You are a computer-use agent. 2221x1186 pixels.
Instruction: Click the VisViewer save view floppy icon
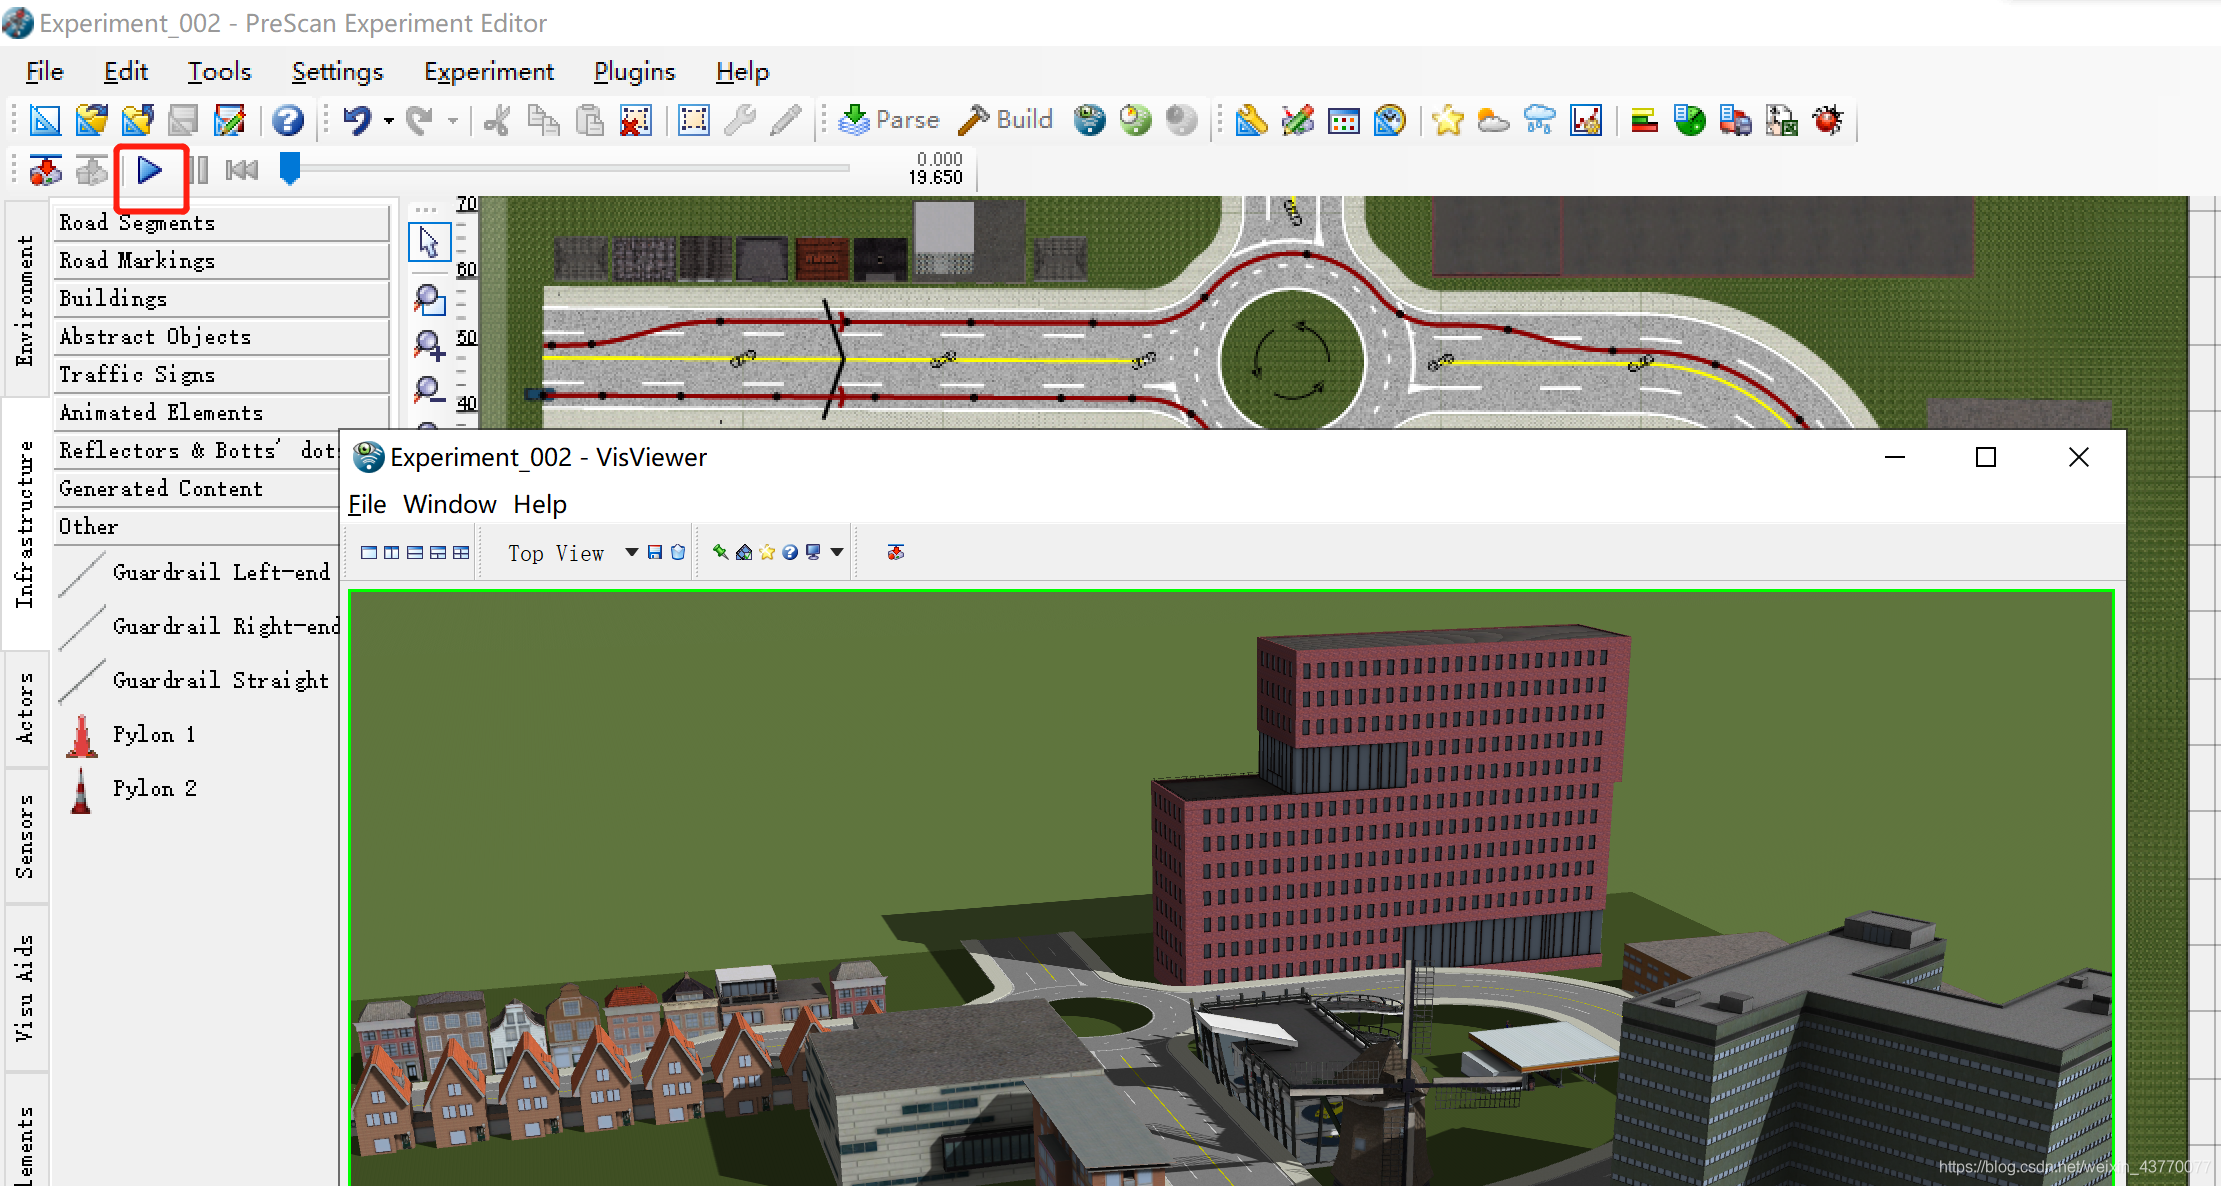coord(655,552)
